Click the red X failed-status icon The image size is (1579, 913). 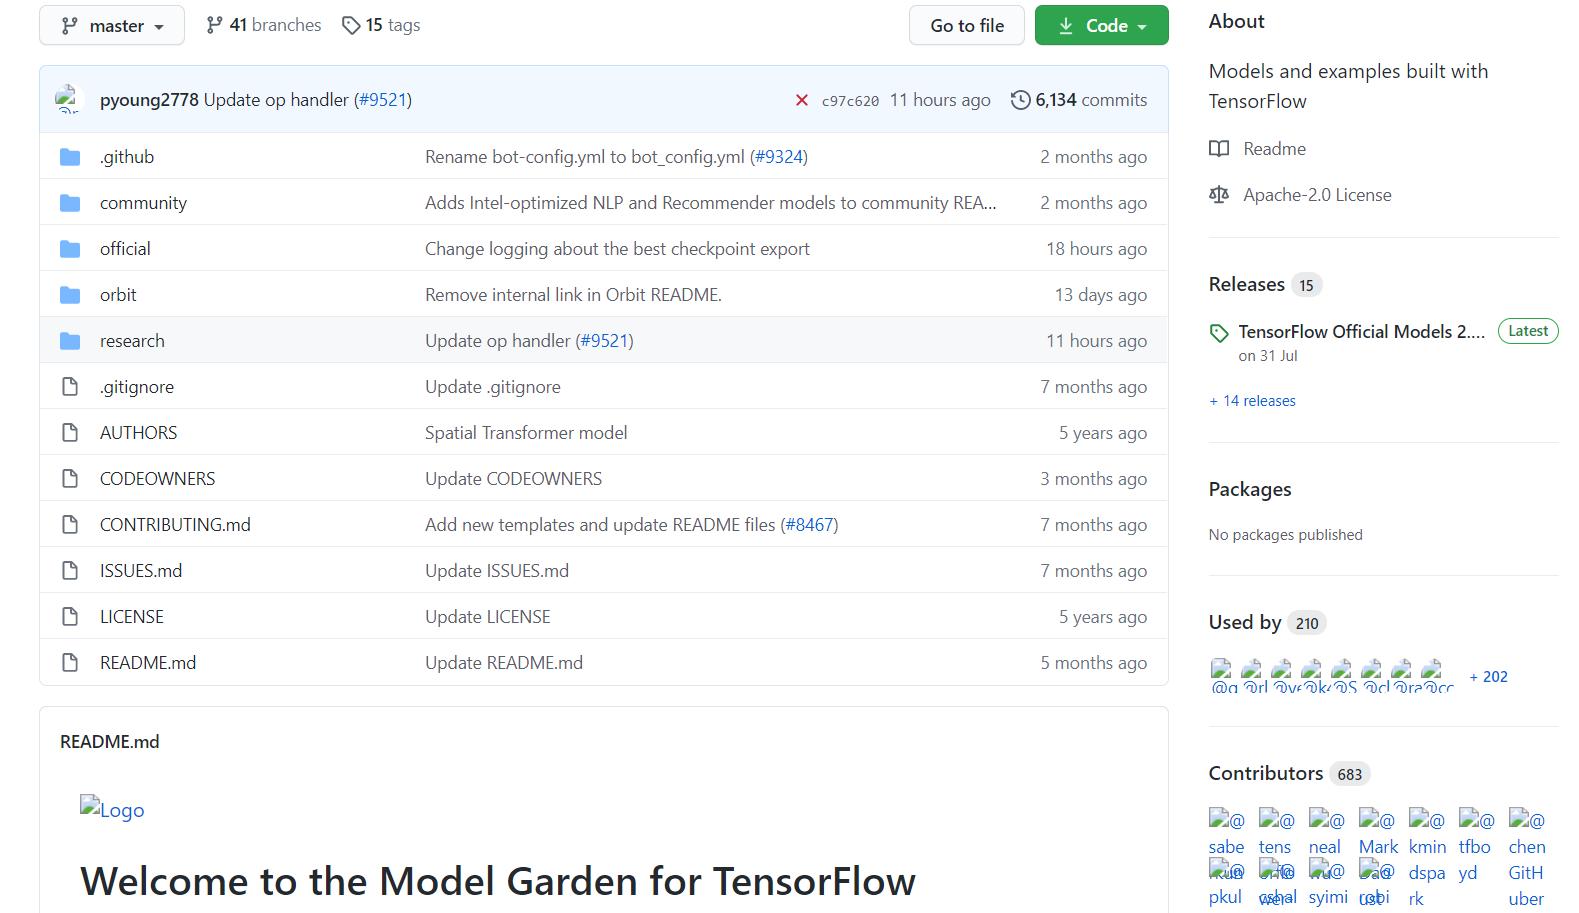tap(801, 100)
